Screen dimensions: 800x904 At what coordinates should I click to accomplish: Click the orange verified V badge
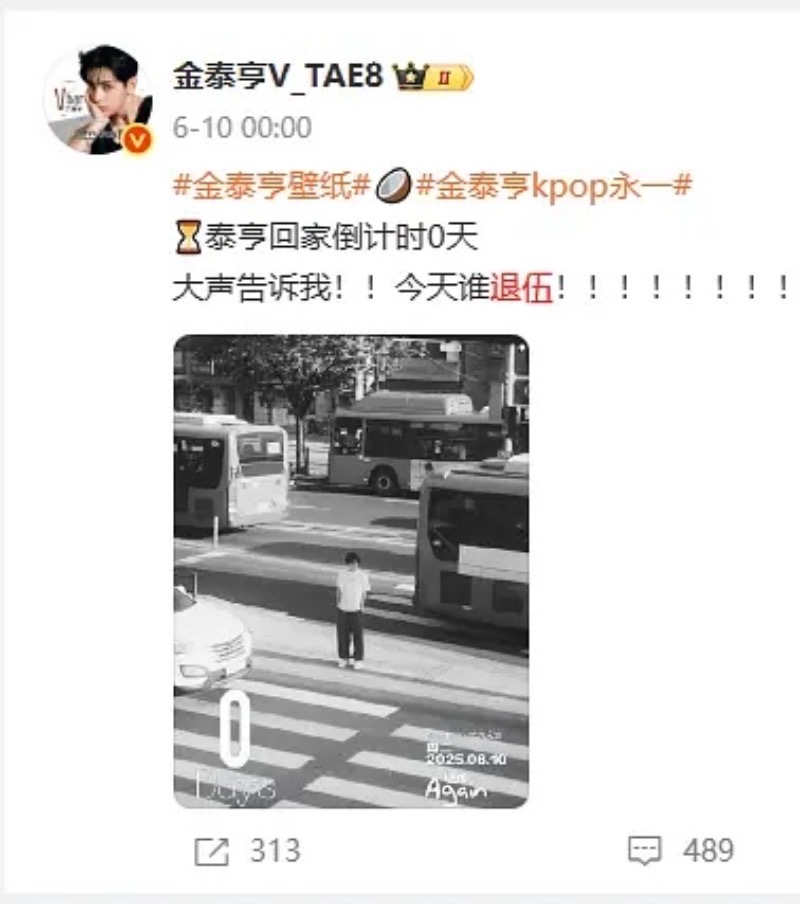point(138,140)
